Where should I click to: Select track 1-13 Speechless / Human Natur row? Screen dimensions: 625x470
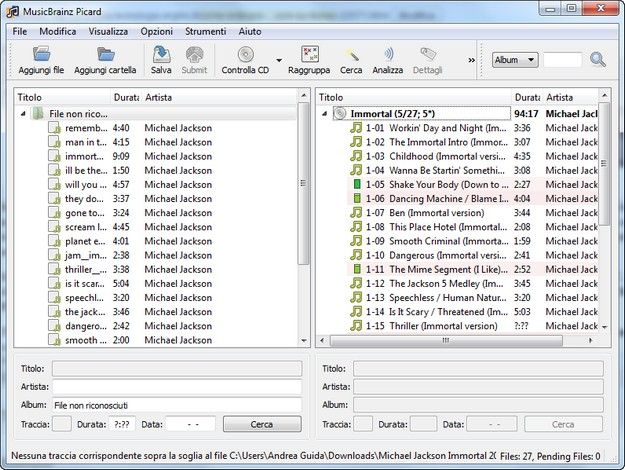point(474,298)
